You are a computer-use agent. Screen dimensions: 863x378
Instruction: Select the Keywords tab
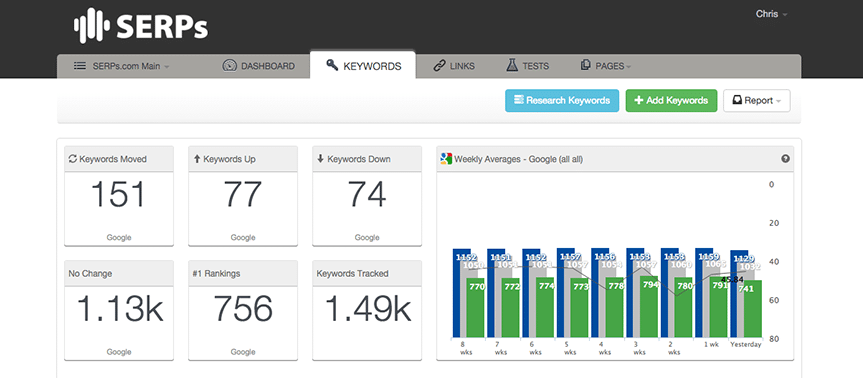tap(363, 66)
